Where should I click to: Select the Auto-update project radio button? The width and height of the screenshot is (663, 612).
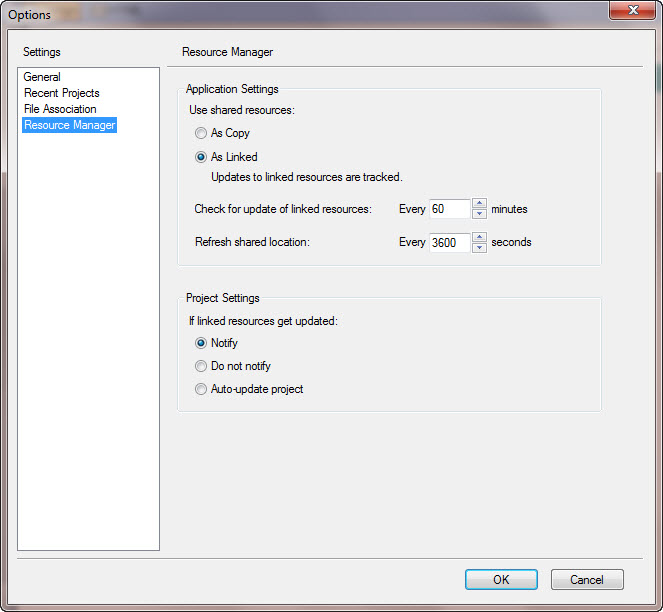tap(202, 389)
